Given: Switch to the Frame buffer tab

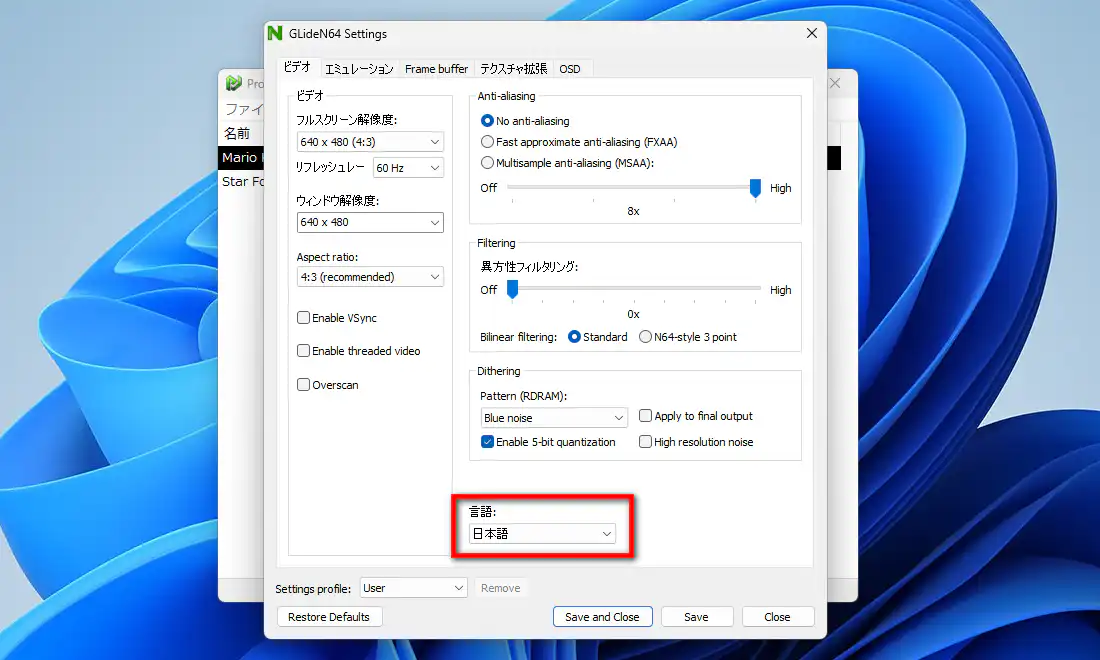Looking at the screenshot, I should point(436,69).
